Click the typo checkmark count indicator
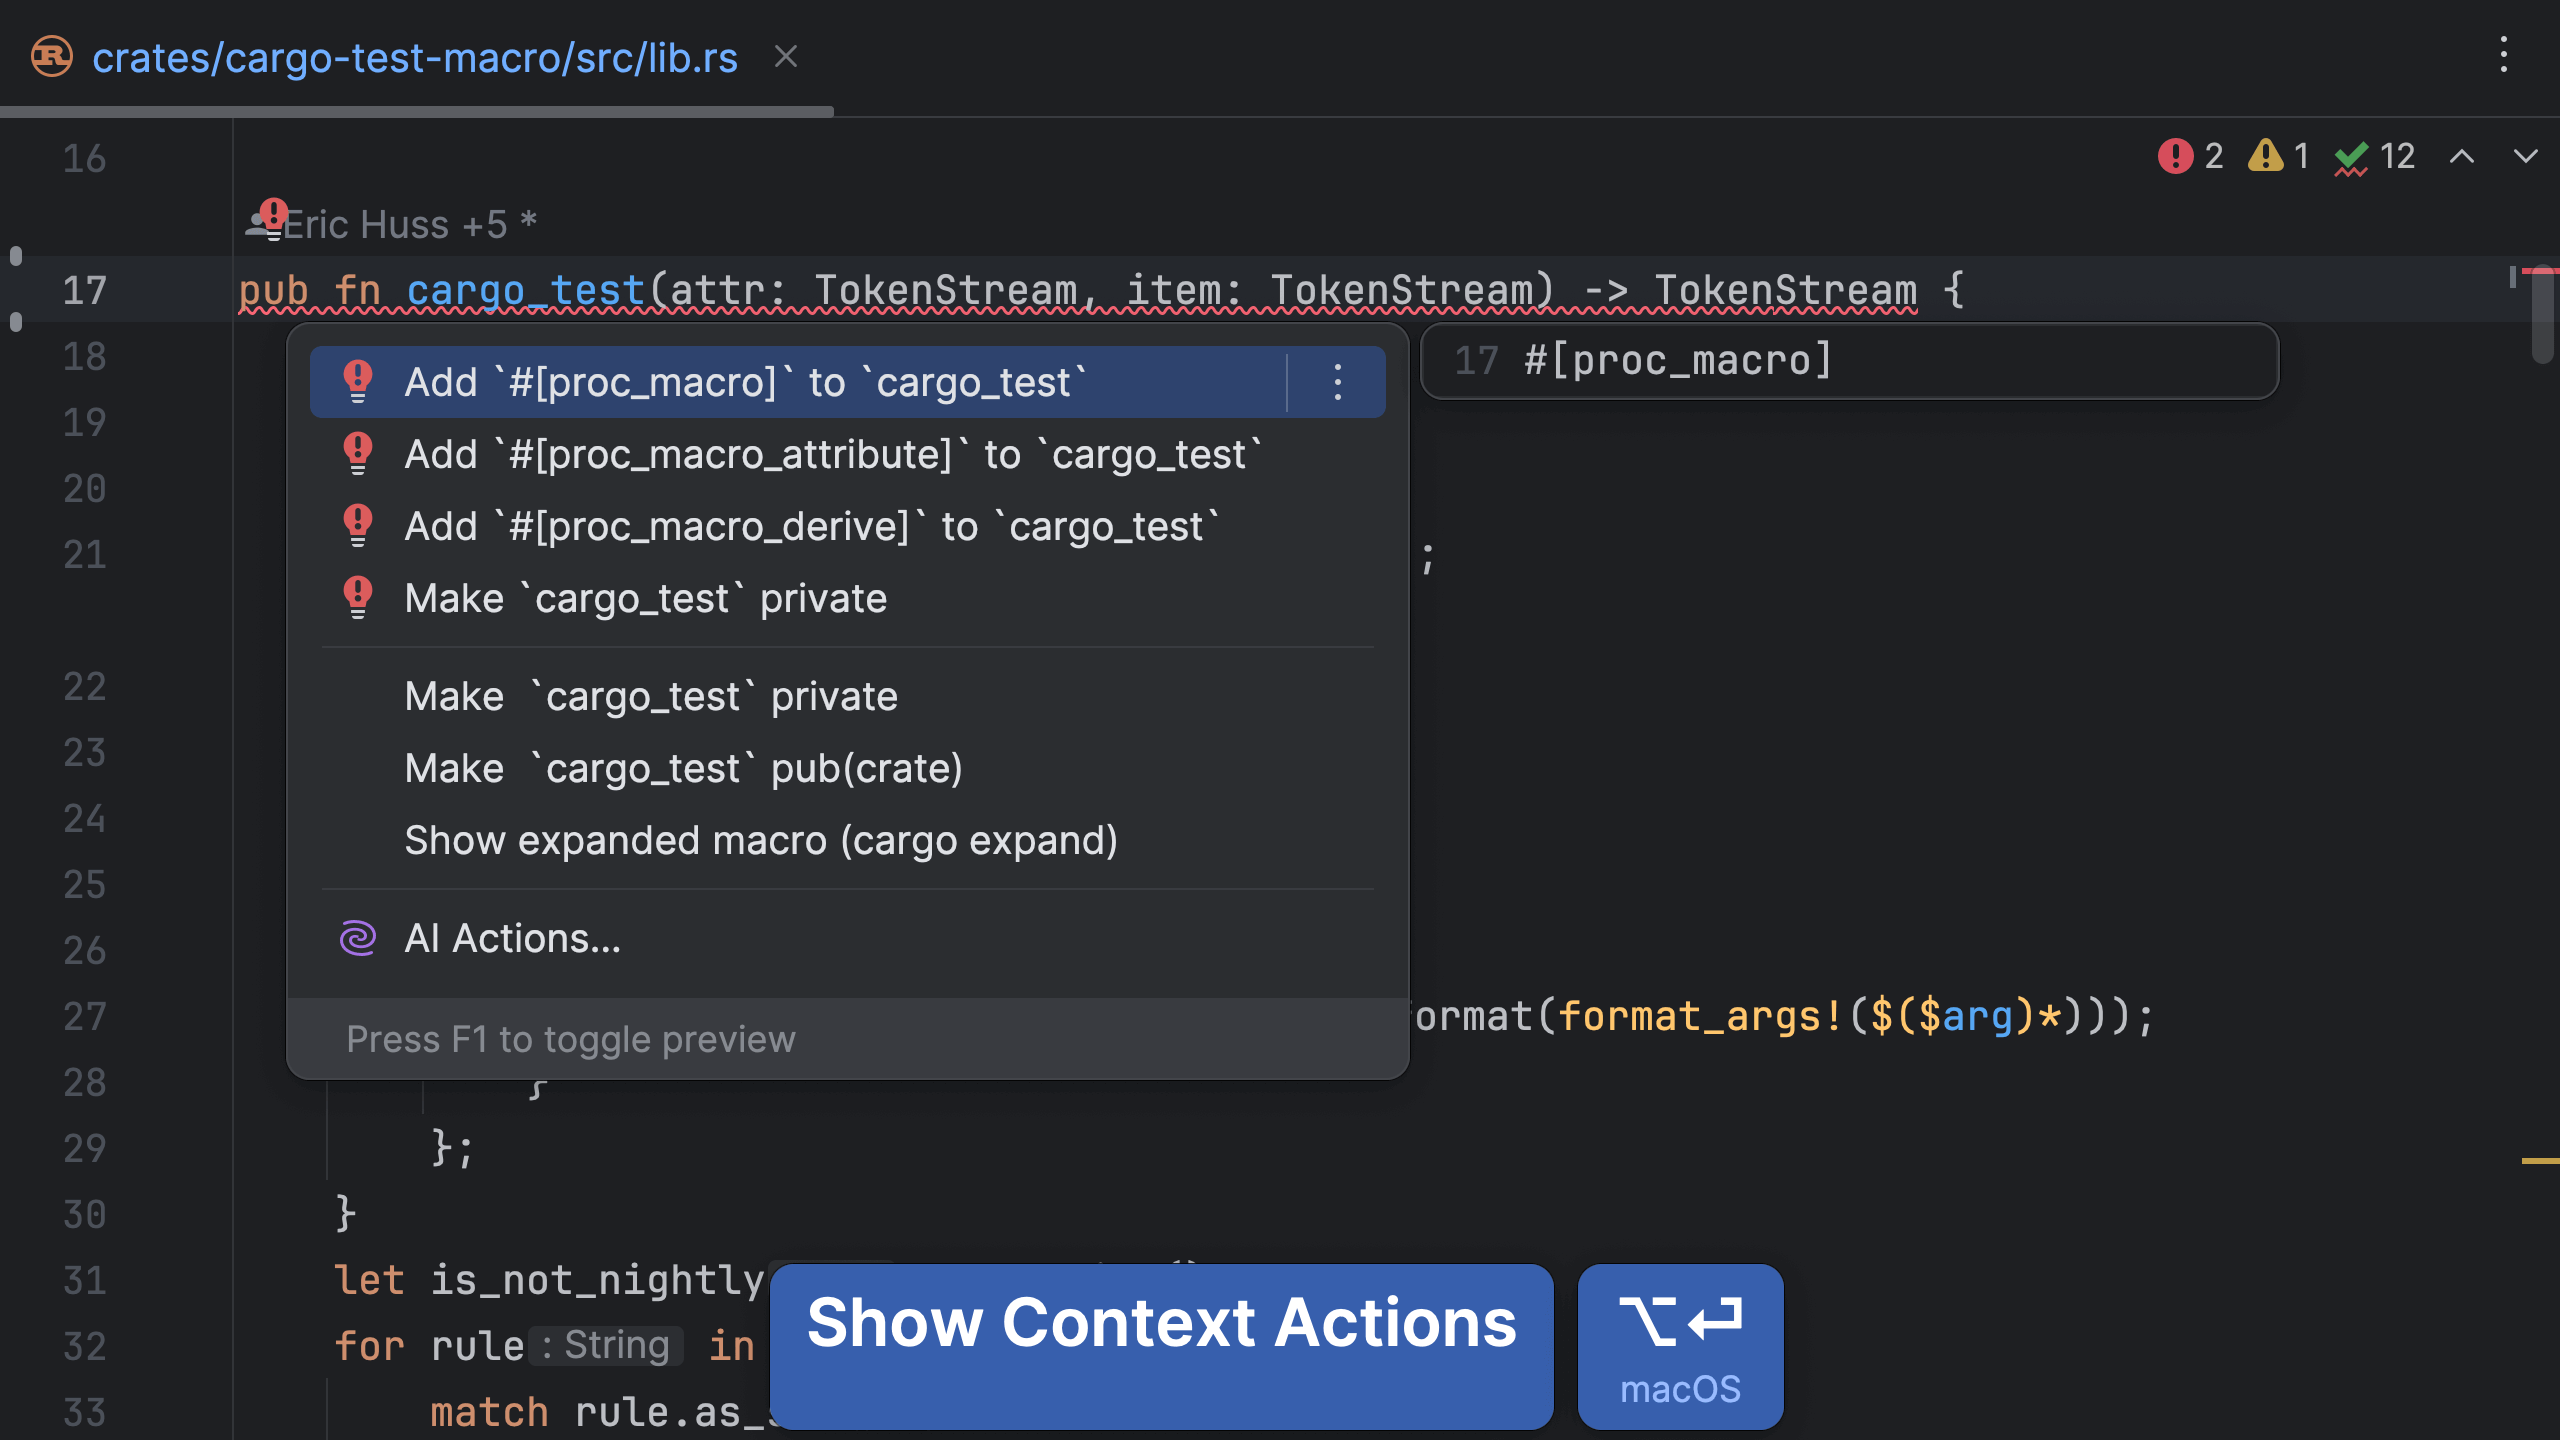 2374,156
